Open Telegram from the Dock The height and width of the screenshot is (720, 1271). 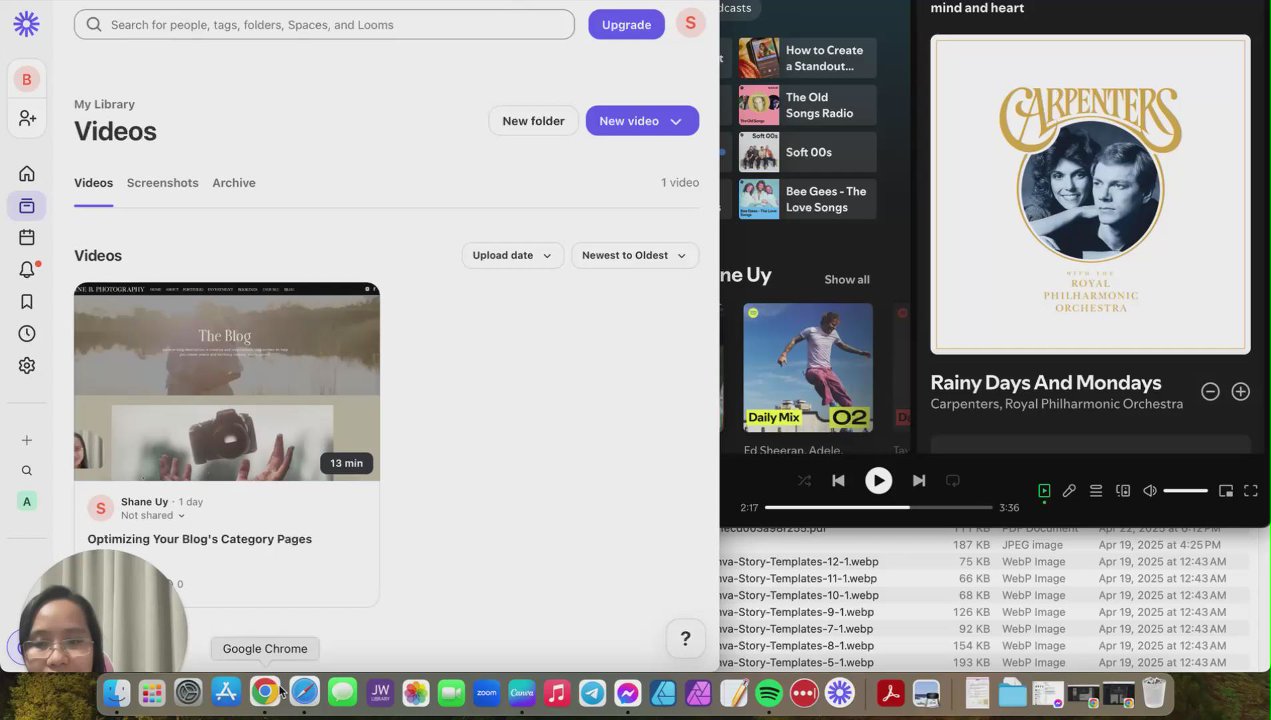[x=592, y=692]
